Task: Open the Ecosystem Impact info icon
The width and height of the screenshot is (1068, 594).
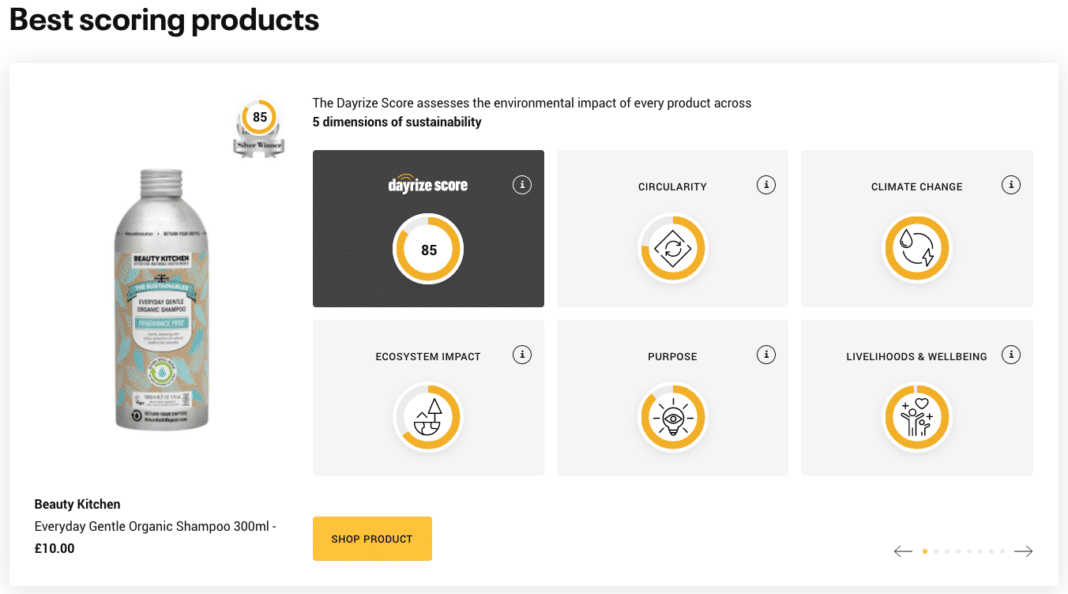Action: coord(522,354)
